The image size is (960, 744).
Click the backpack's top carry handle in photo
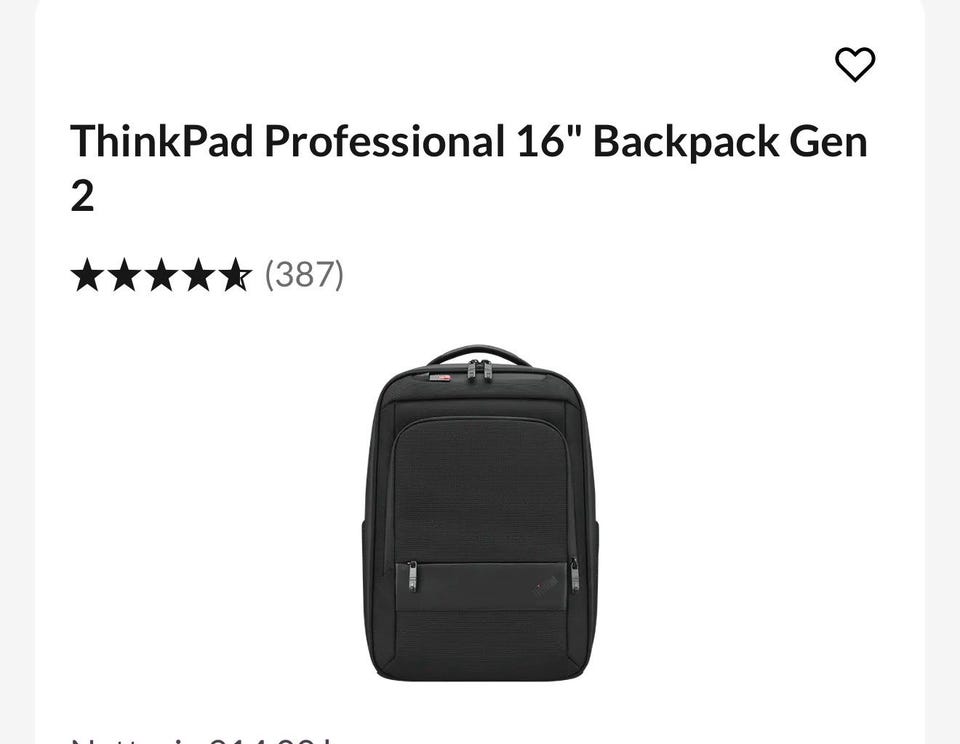479,355
